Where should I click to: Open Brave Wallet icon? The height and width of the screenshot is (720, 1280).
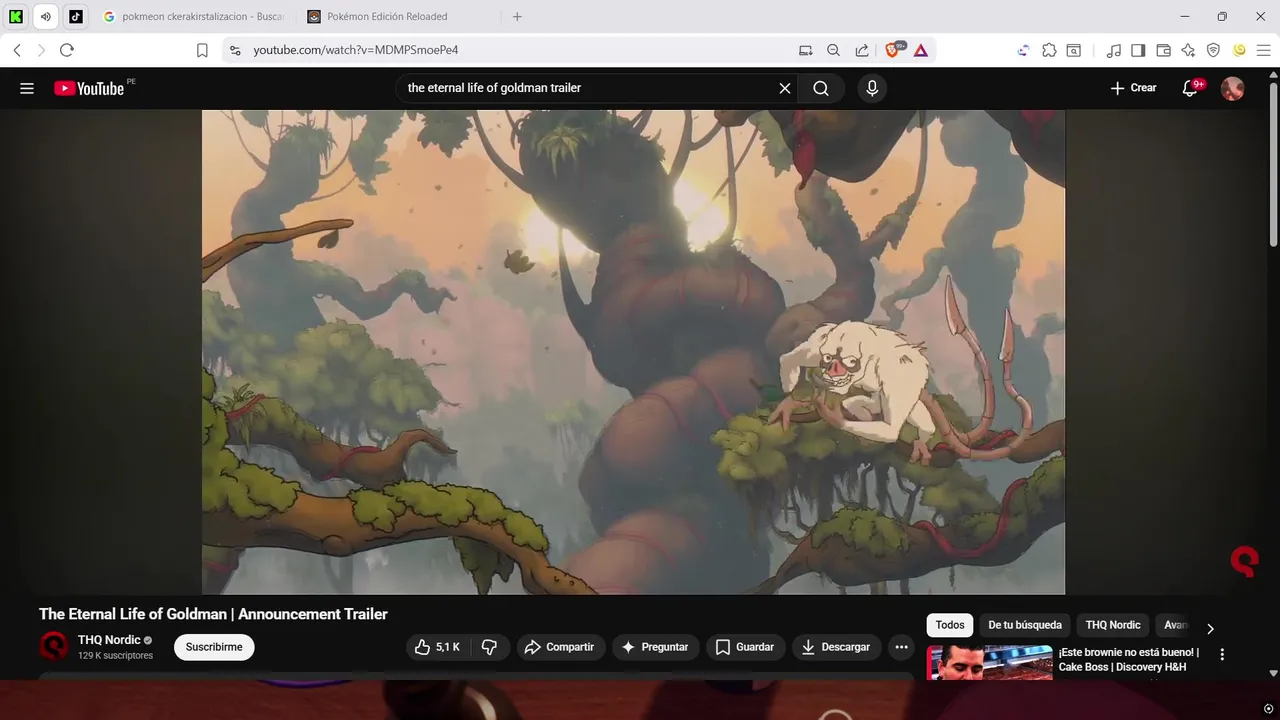click(1163, 50)
